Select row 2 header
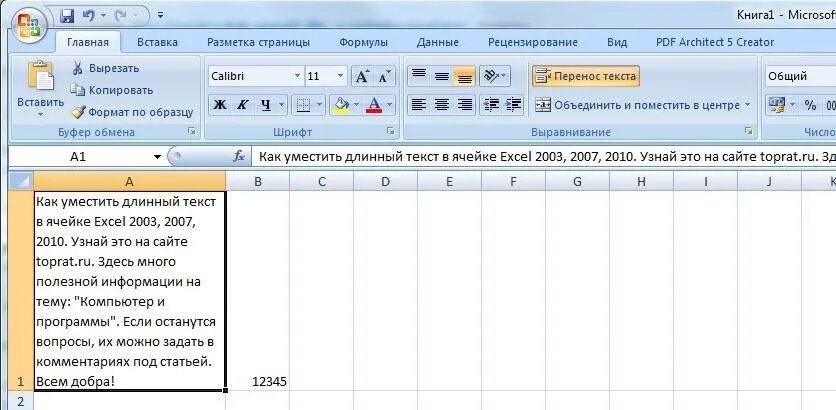Image resolution: width=836 pixels, height=410 pixels. (x=21, y=401)
